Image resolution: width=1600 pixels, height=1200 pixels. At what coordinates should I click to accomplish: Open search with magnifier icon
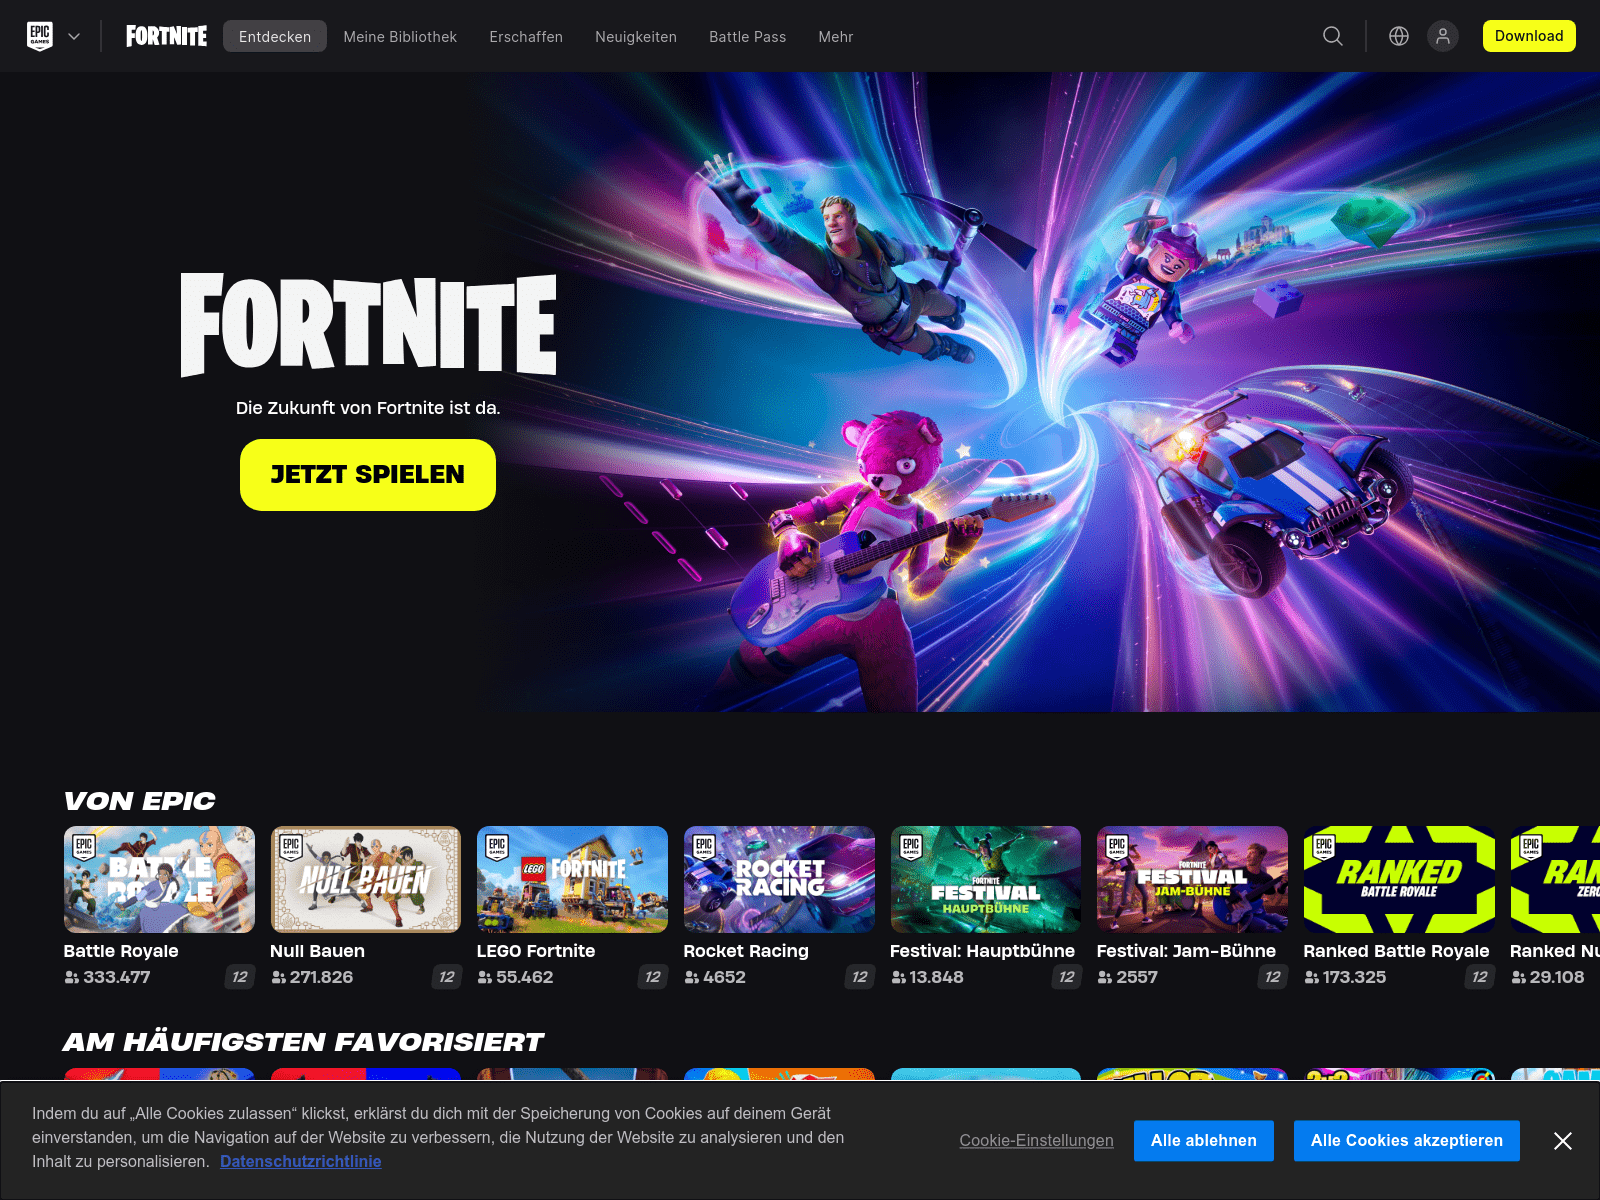pos(1333,36)
